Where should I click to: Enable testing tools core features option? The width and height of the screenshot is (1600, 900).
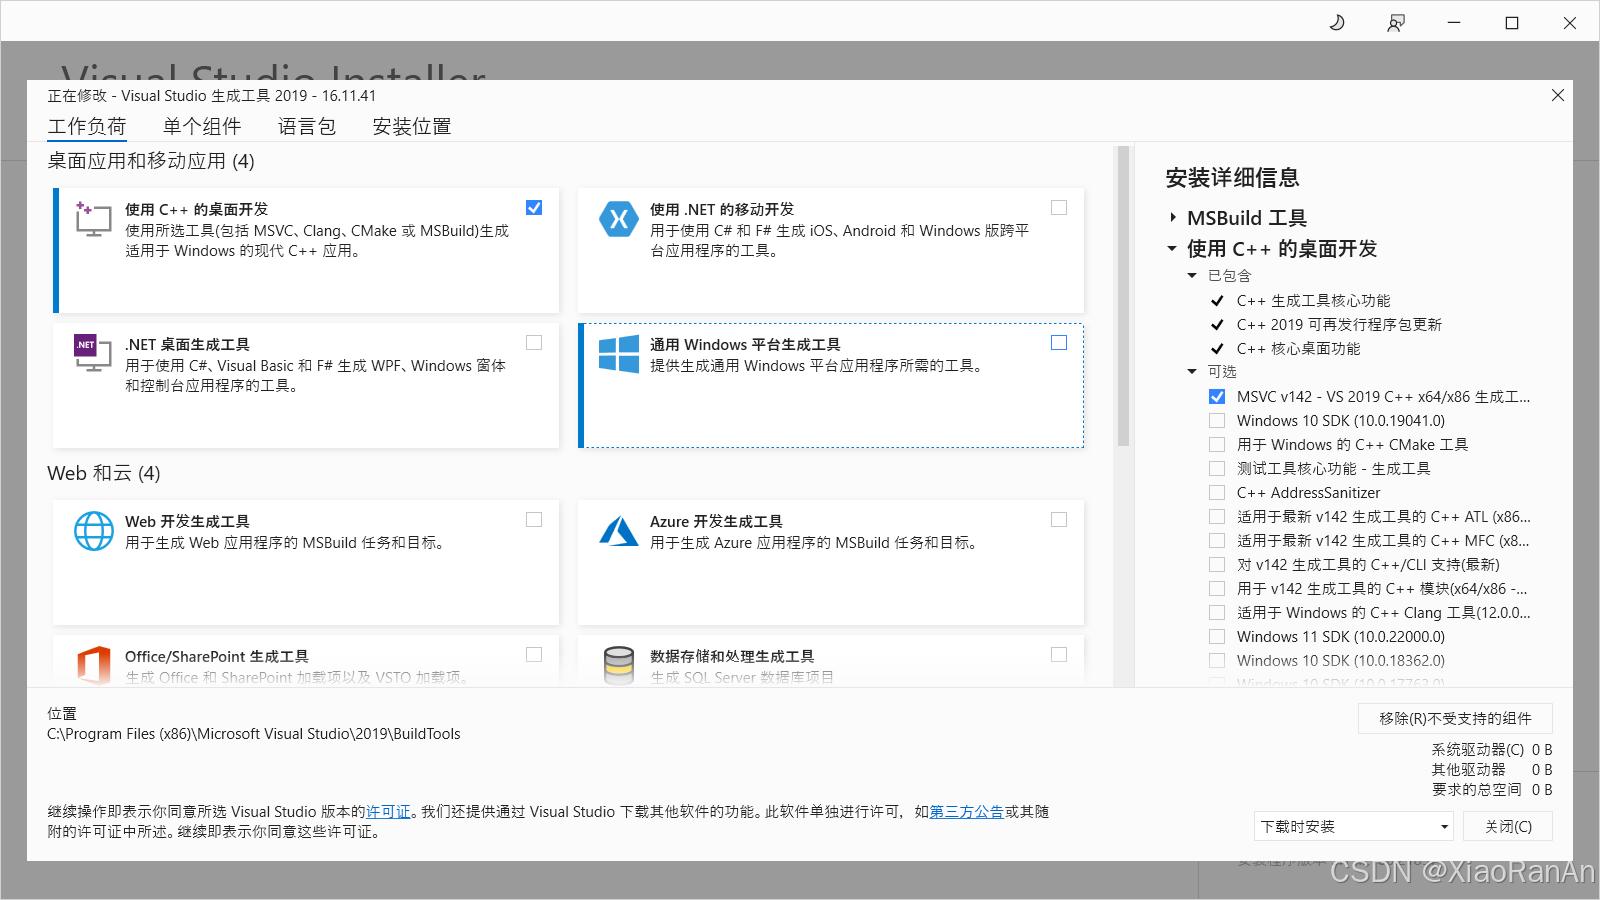(1217, 469)
